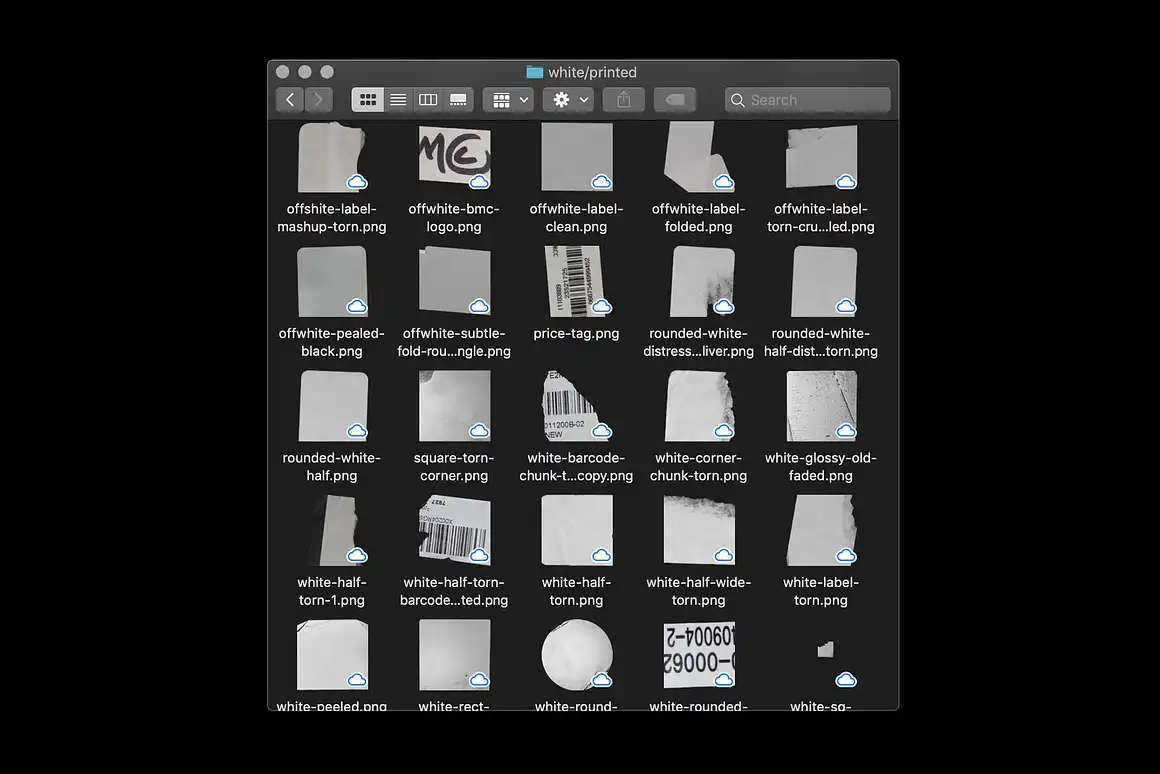Open the tag editing icon
This screenshot has width=1160, height=774.
674,99
